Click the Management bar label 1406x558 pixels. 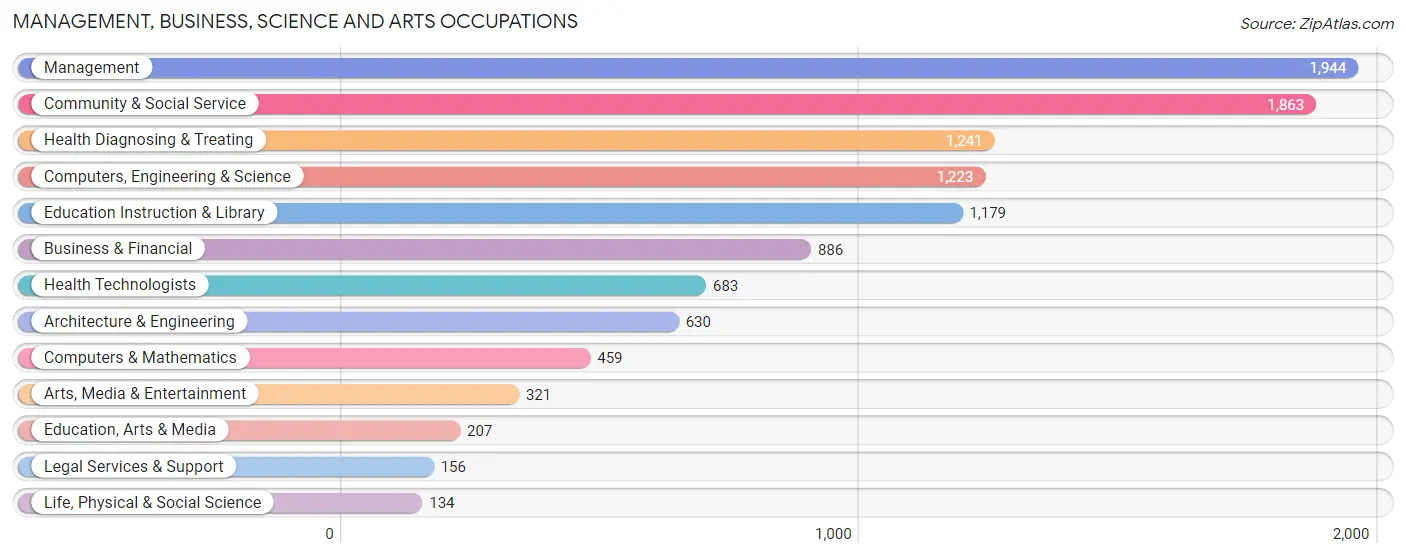click(92, 68)
